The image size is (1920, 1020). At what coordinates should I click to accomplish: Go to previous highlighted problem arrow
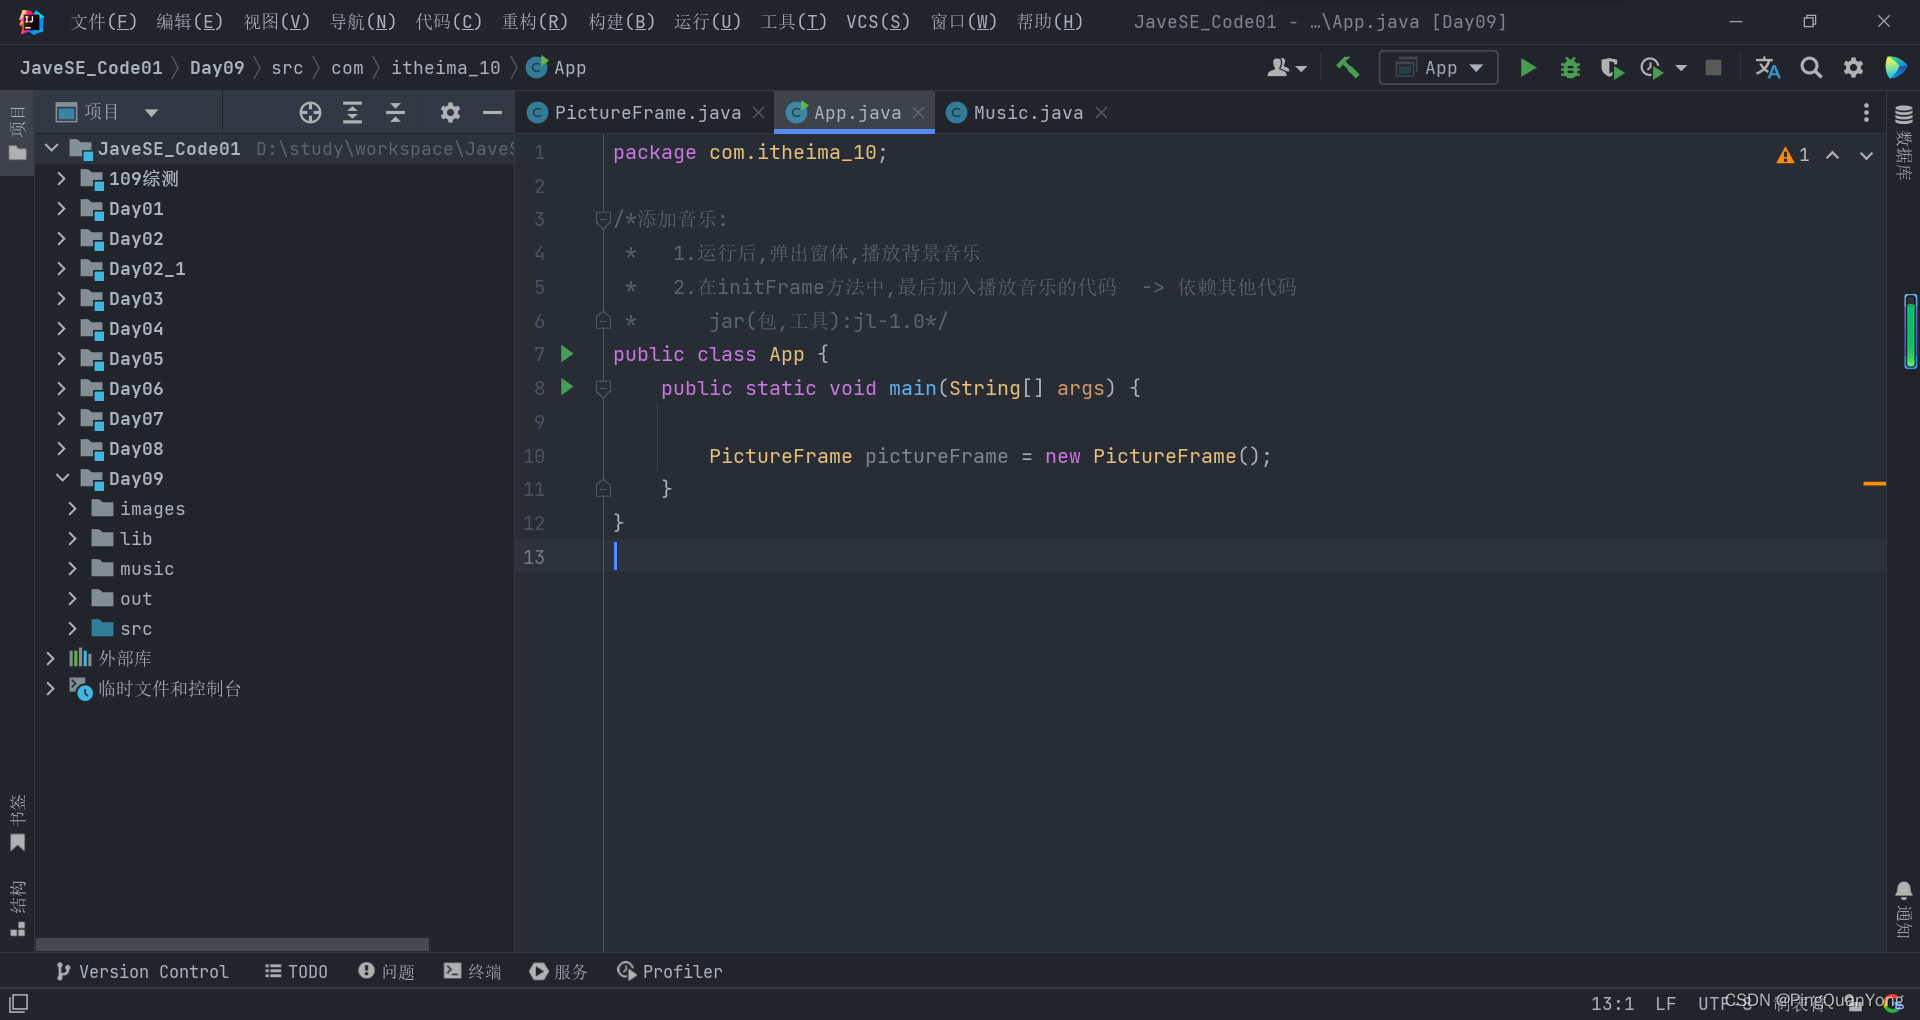tap(1832, 155)
